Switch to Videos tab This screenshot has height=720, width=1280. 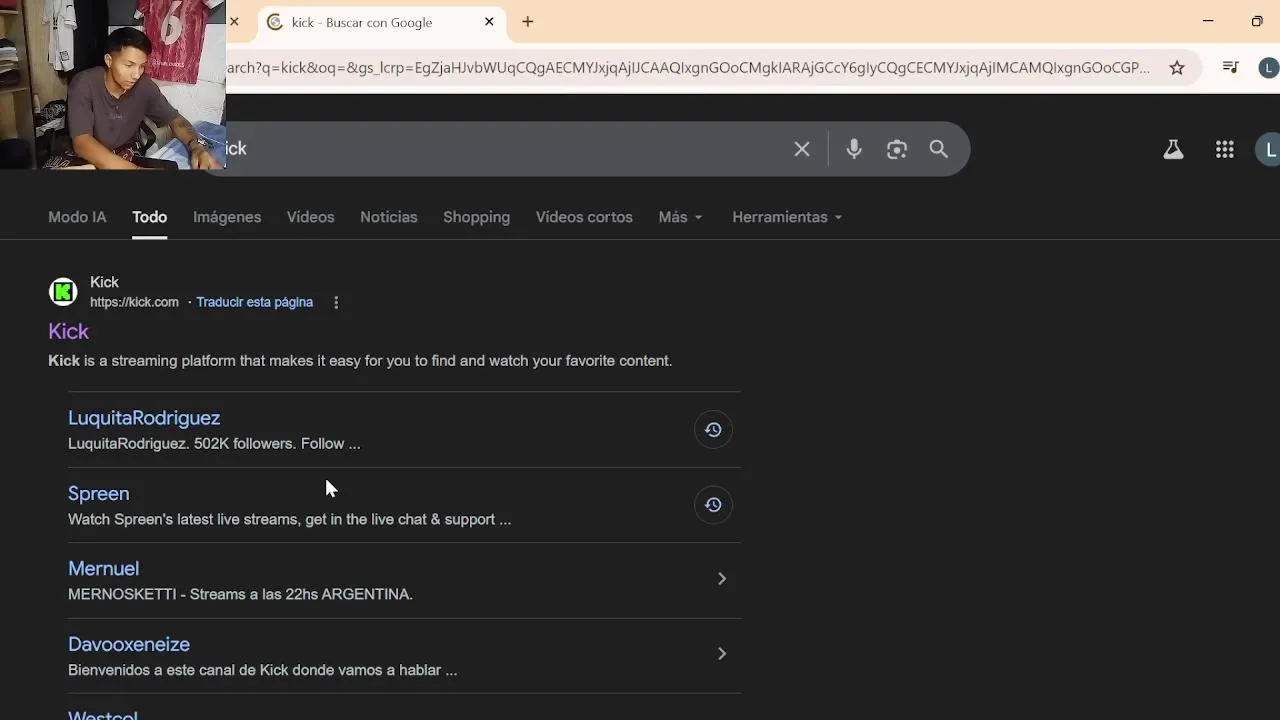pos(310,217)
